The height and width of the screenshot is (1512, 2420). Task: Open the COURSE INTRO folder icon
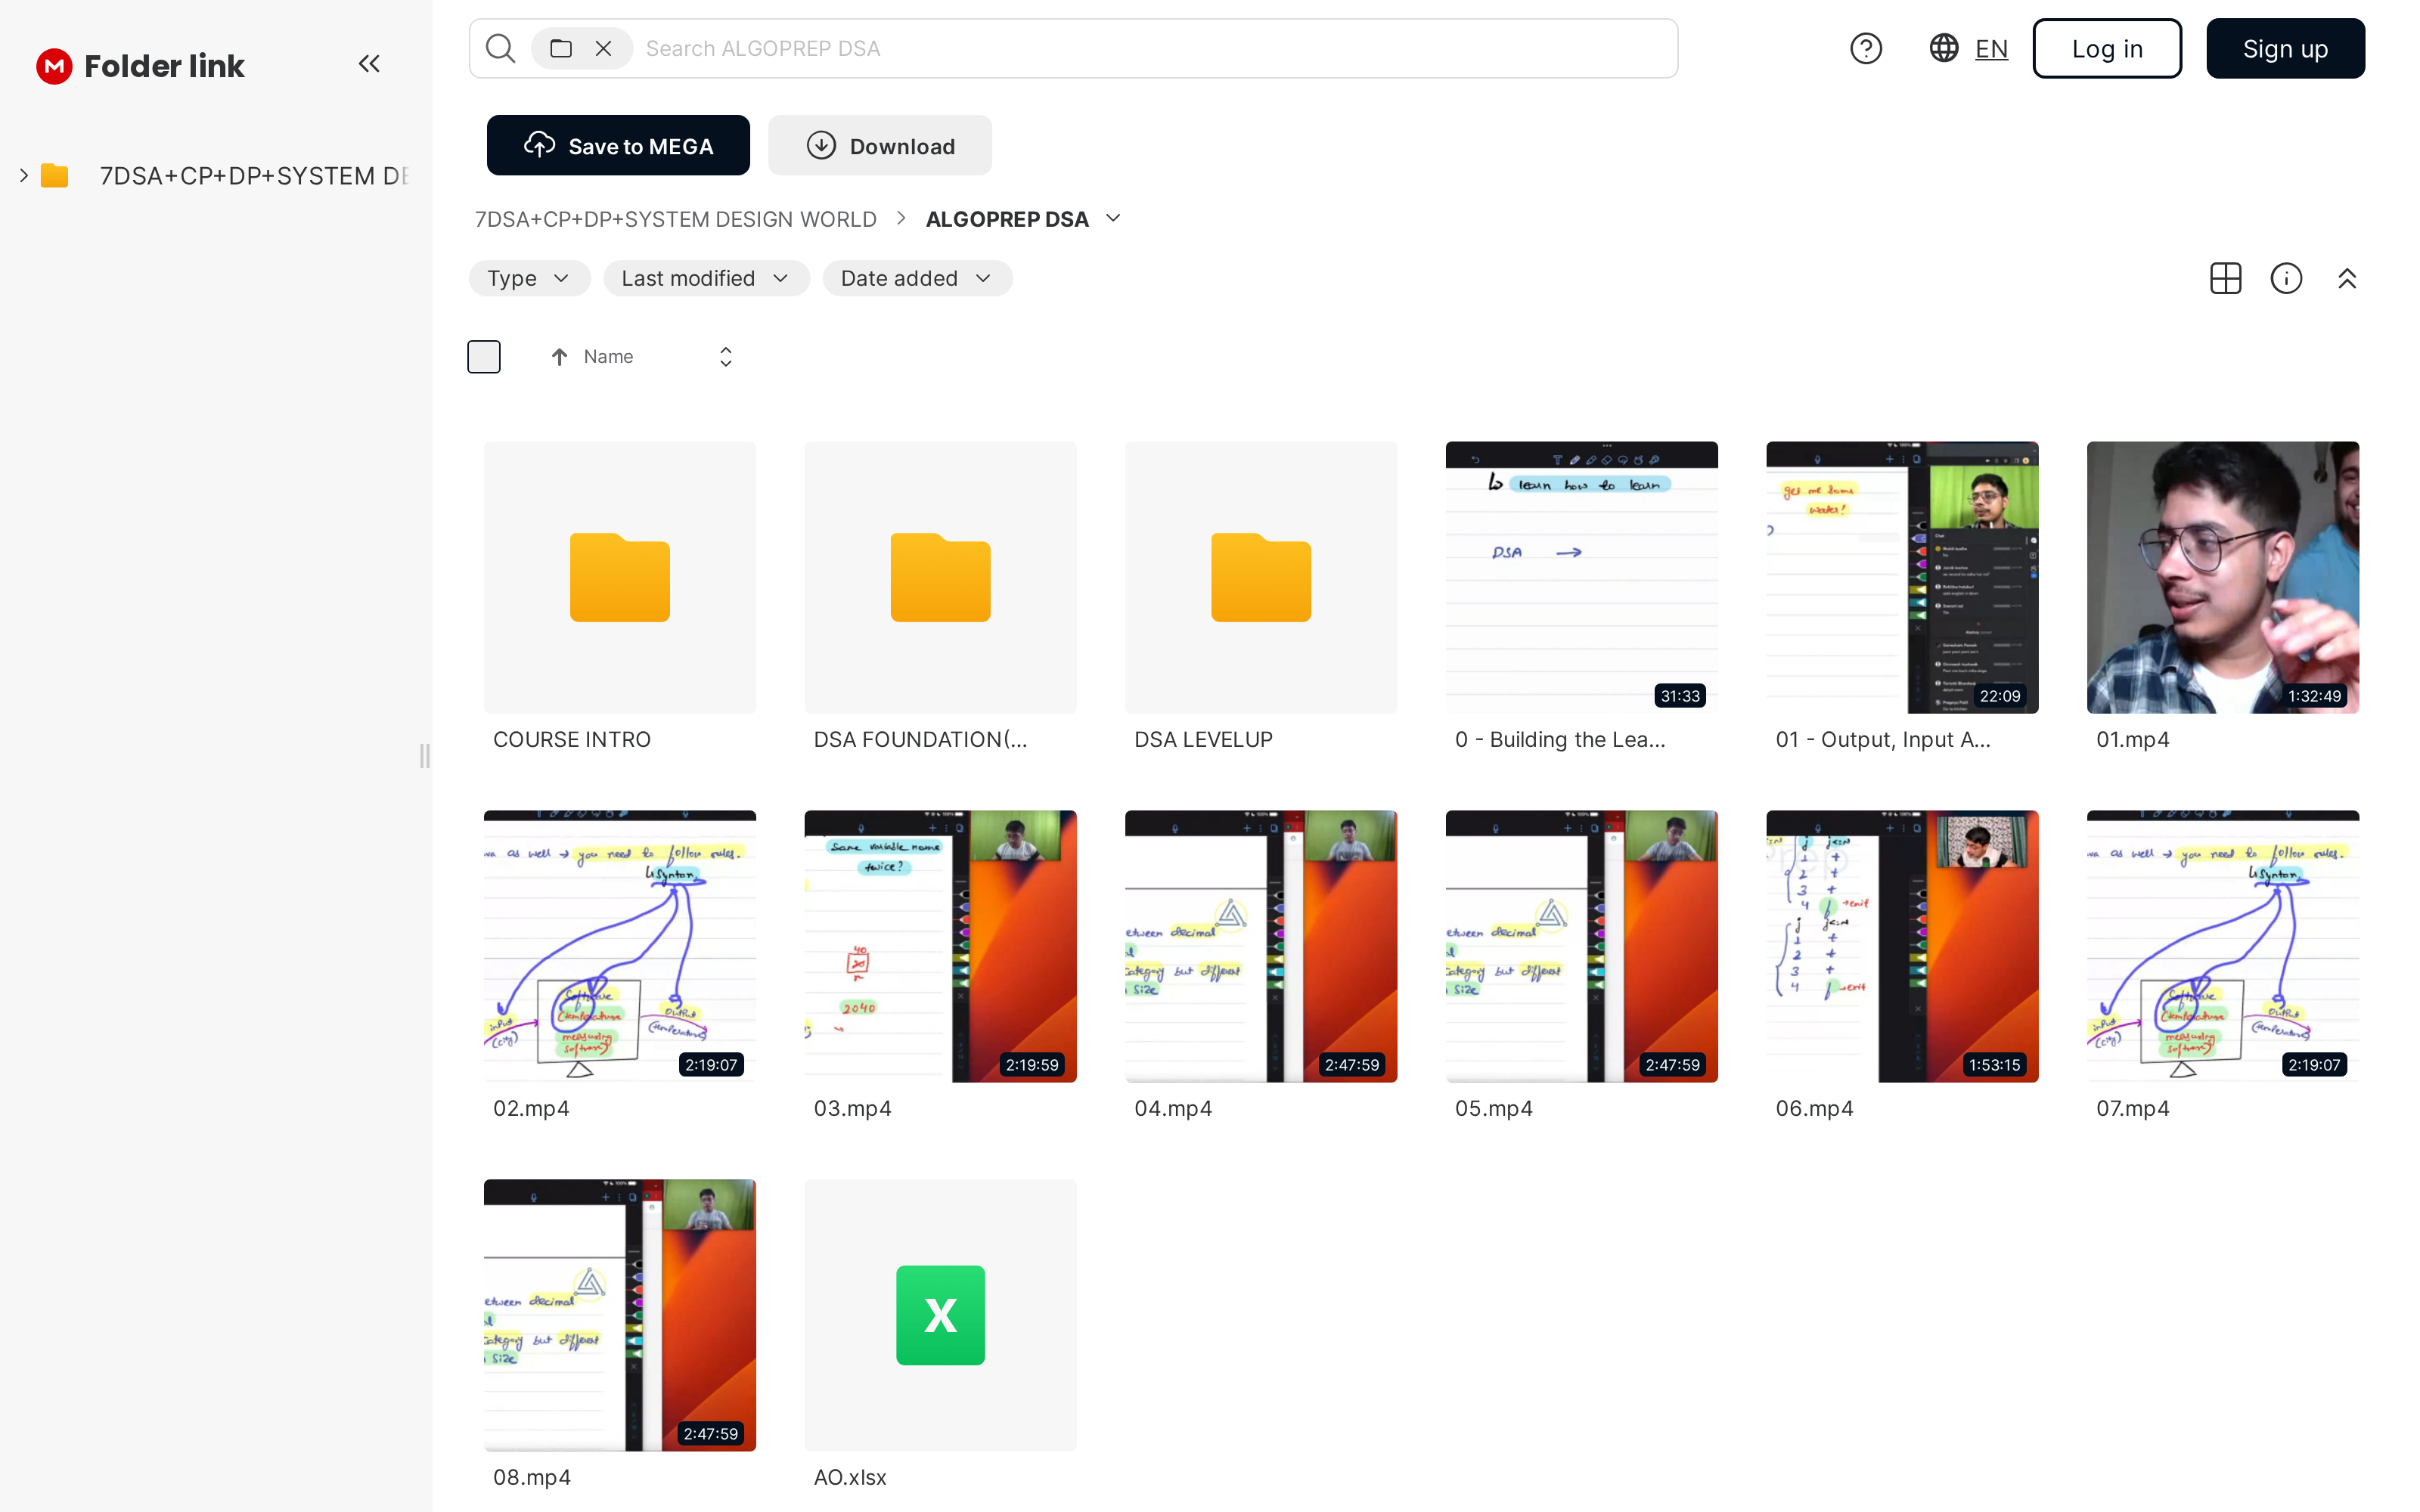pyautogui.click(x=620, y=577)
